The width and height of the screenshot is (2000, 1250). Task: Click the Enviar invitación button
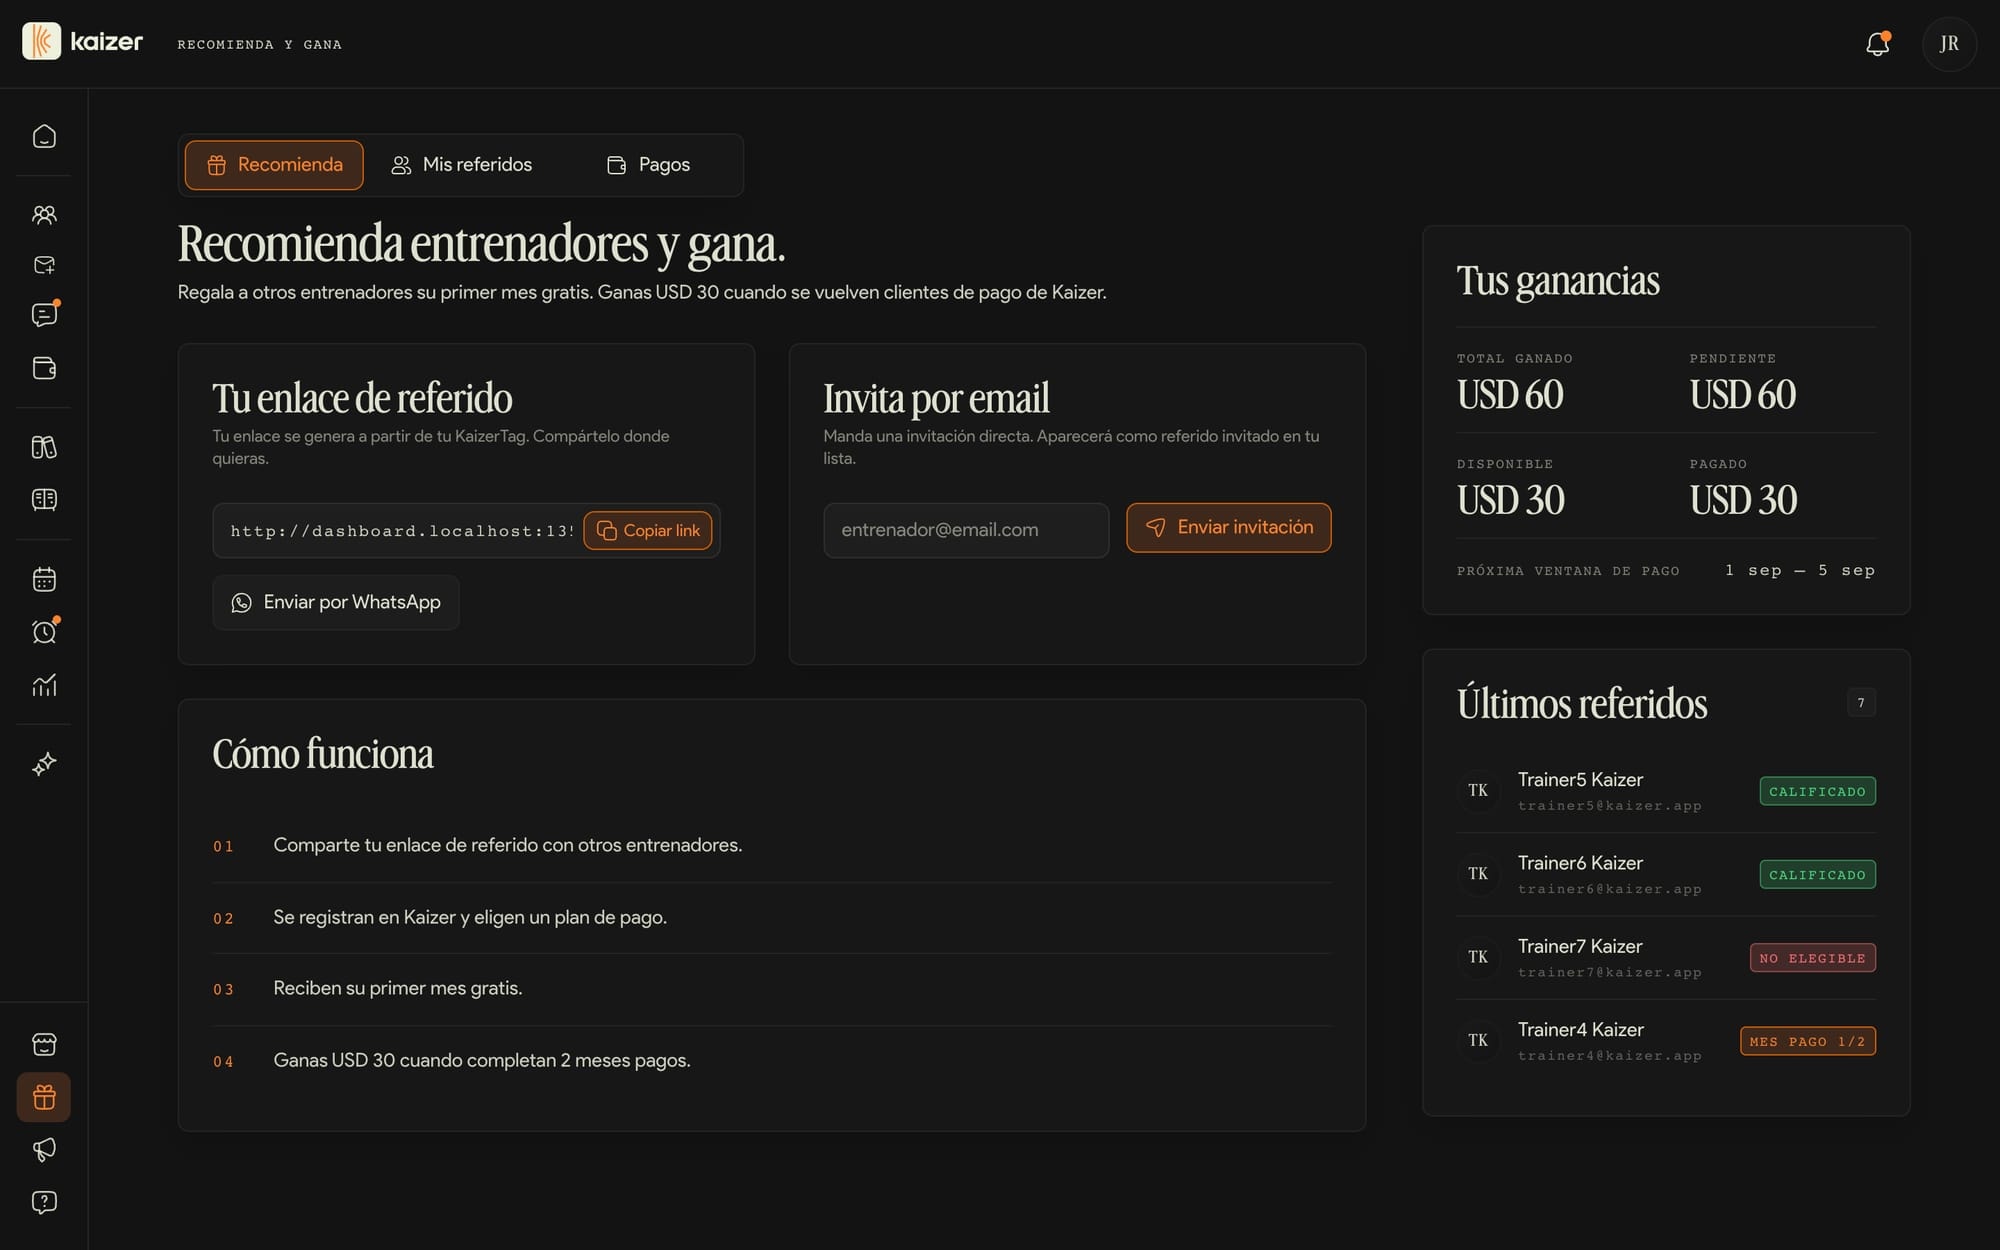[1229, 527]
